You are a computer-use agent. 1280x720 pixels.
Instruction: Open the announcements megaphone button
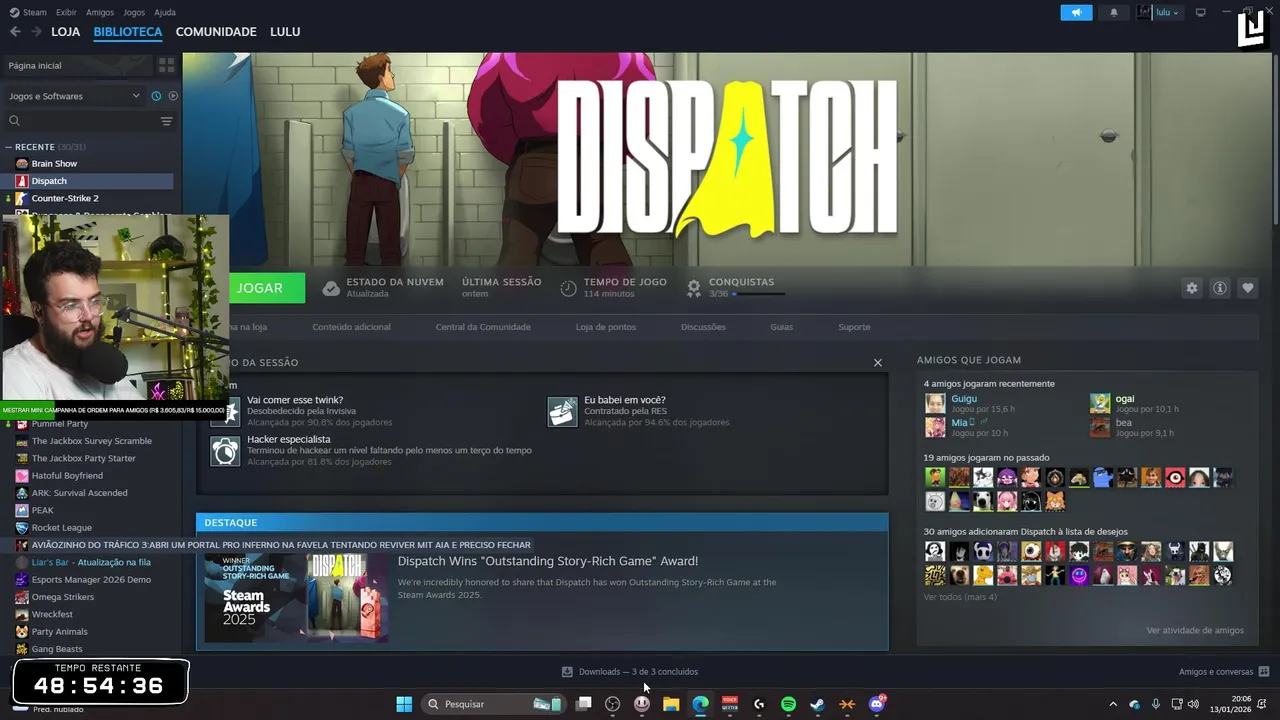(1076, 13)
